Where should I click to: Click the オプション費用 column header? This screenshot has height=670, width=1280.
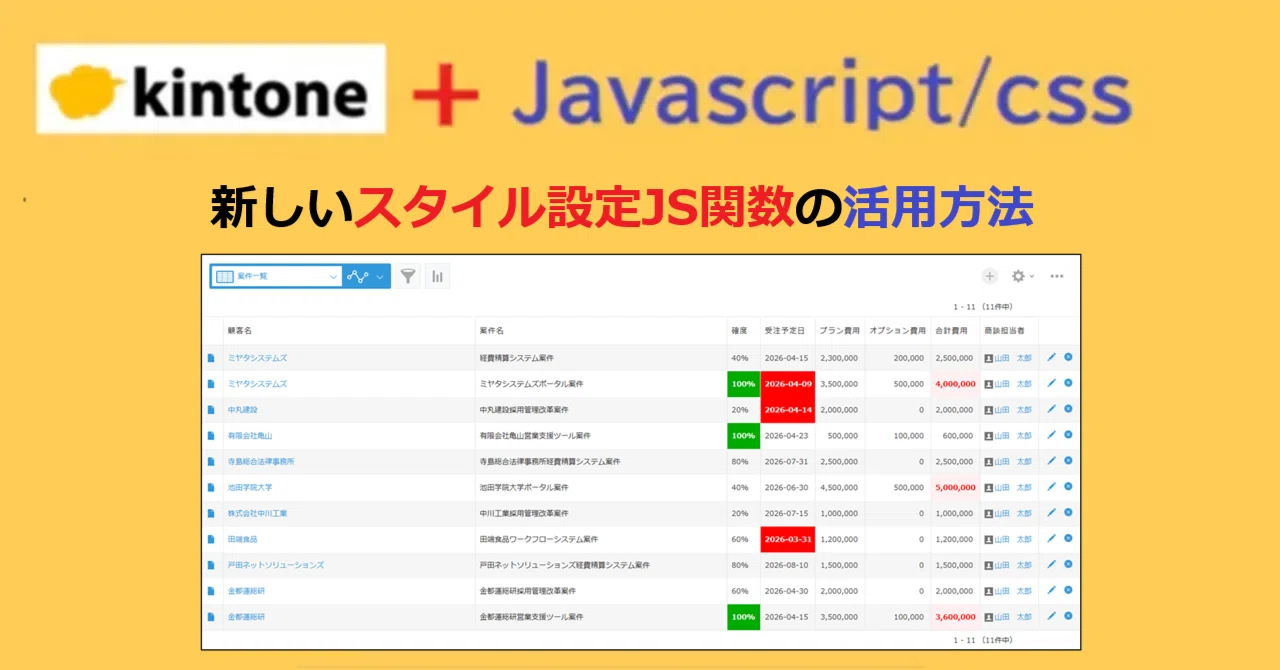tap(897, 330)
